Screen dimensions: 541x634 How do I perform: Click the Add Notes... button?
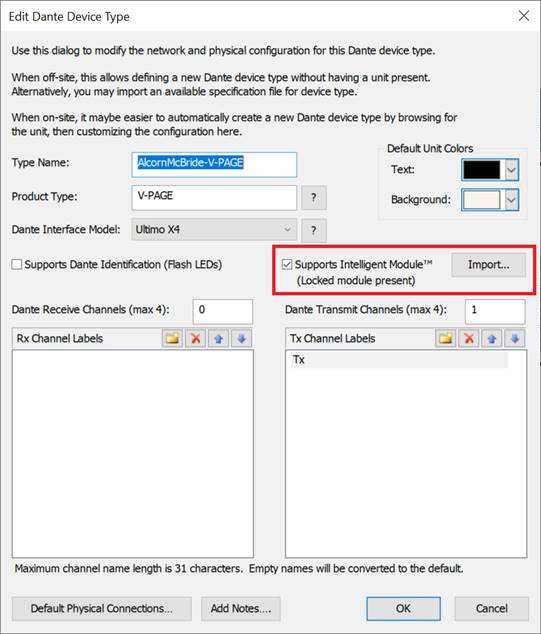(x=241, y=609)
